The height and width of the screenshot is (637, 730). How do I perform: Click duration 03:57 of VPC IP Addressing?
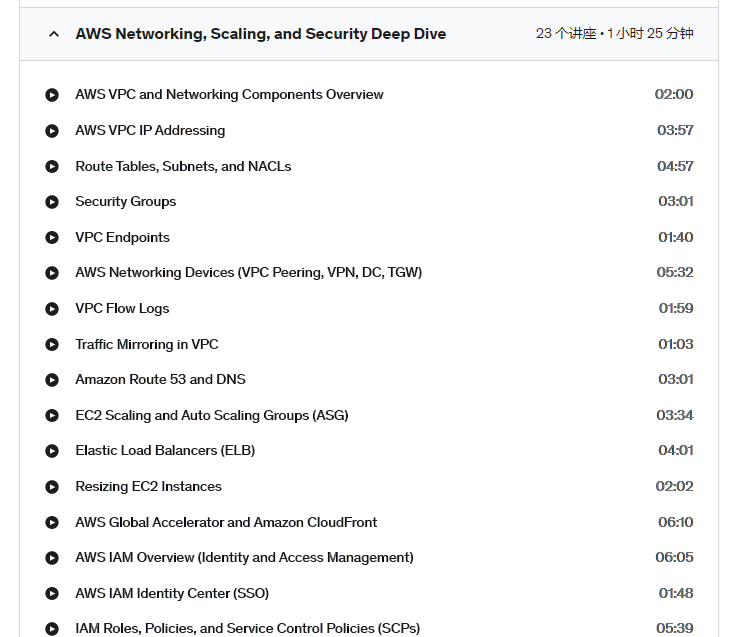(675, 130)
